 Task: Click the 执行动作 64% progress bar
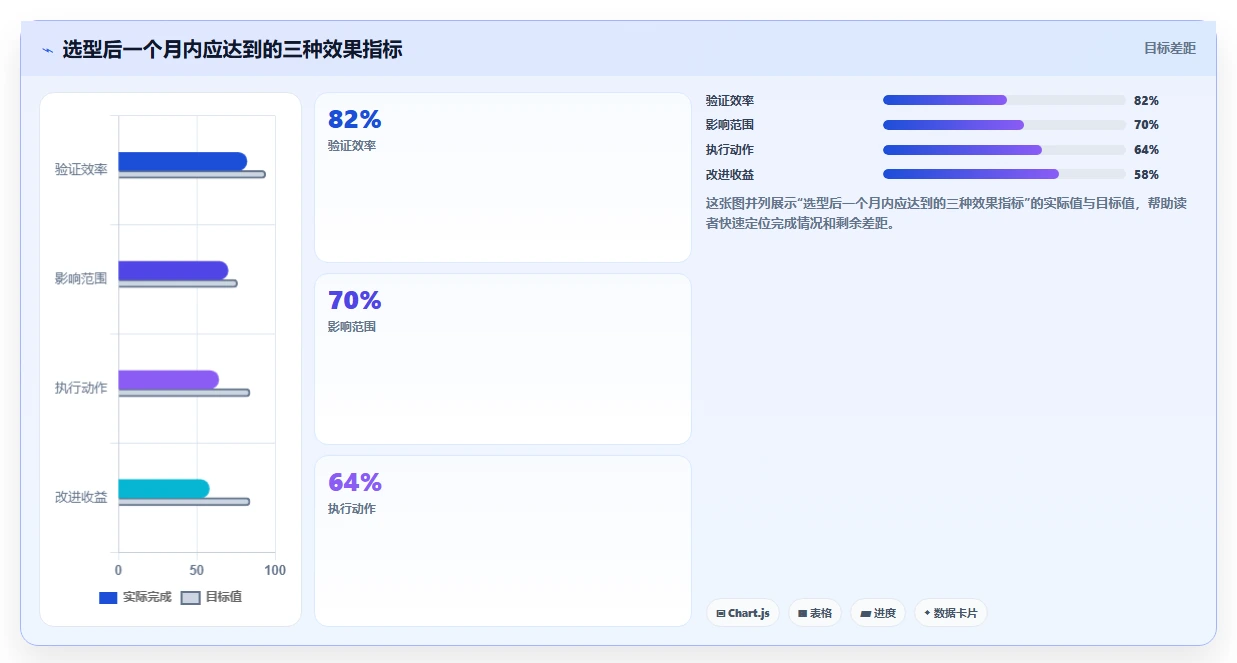pos(1004,150)
